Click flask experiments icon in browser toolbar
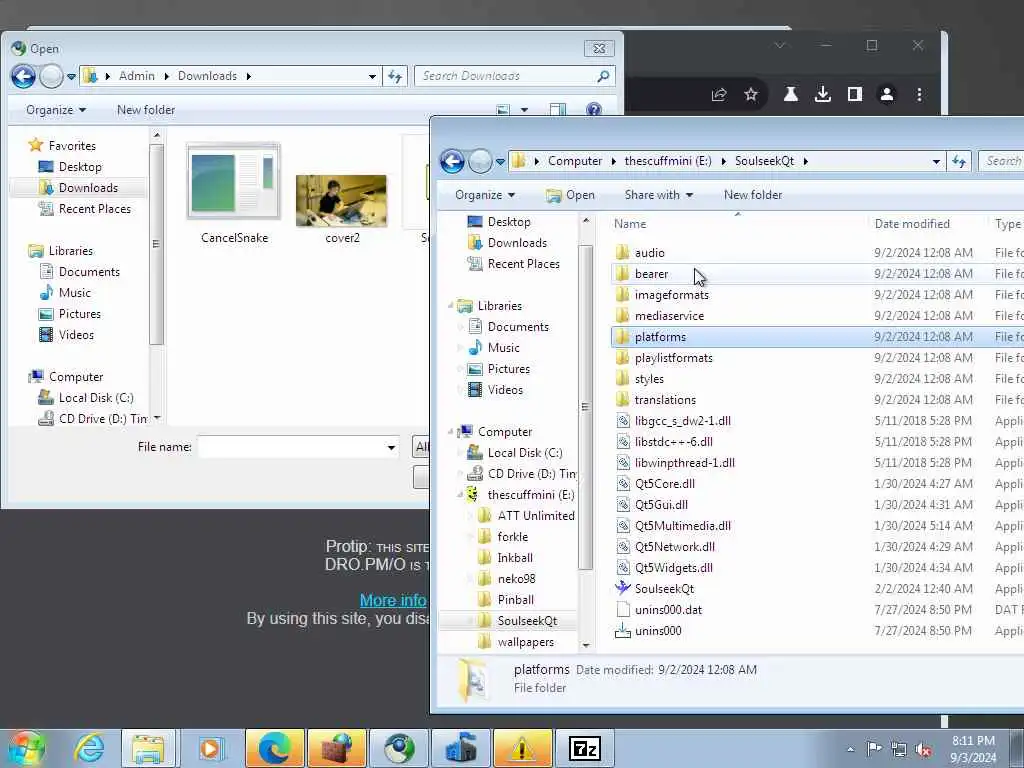This screenshot has height=768, width=1024. pos(791,95)
